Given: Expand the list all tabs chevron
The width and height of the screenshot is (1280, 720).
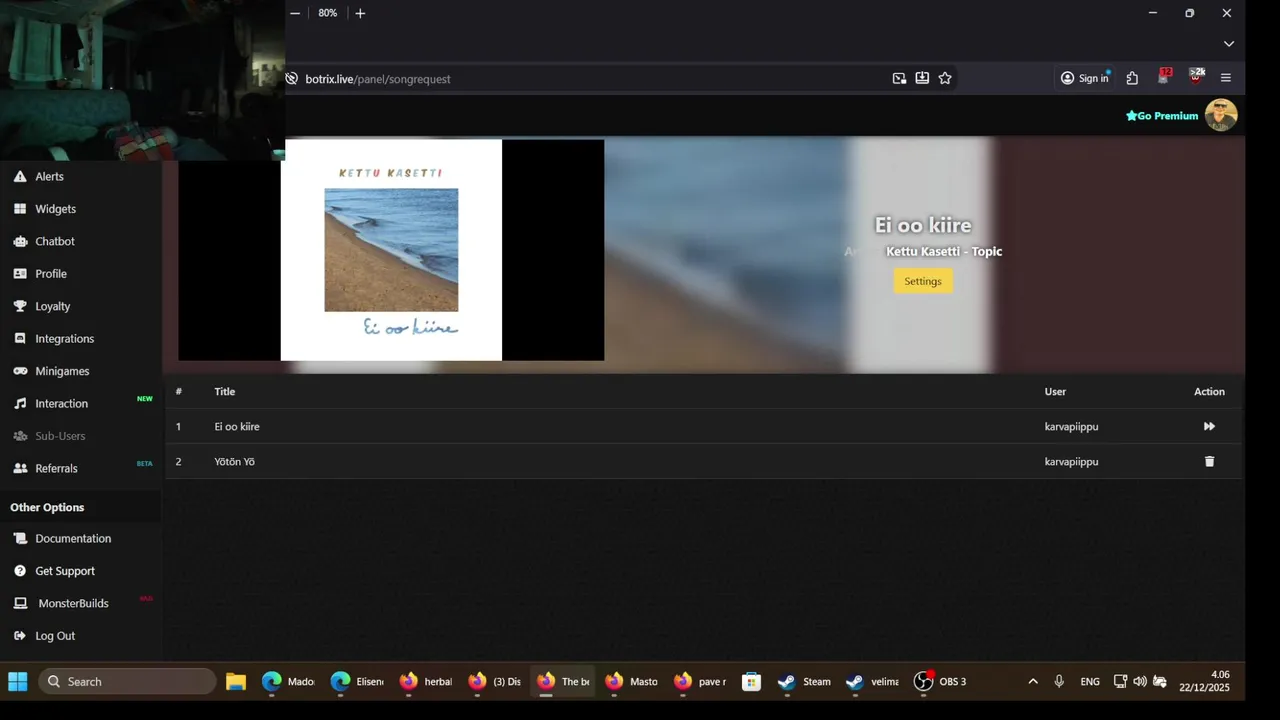Looking at the screenshot, I should [x=1229, y=44].
